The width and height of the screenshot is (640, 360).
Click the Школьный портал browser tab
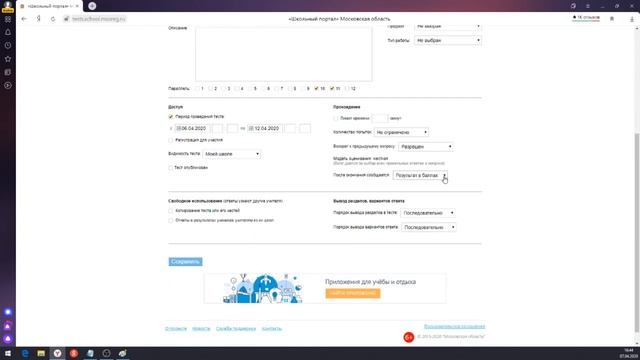pyautogui.click(x=49, y=6)
